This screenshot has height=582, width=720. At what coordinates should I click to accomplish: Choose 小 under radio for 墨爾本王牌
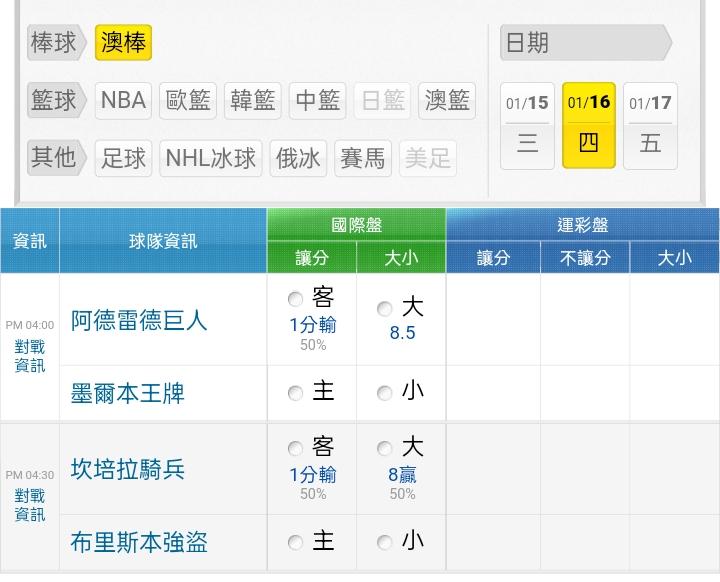(385, 394)
